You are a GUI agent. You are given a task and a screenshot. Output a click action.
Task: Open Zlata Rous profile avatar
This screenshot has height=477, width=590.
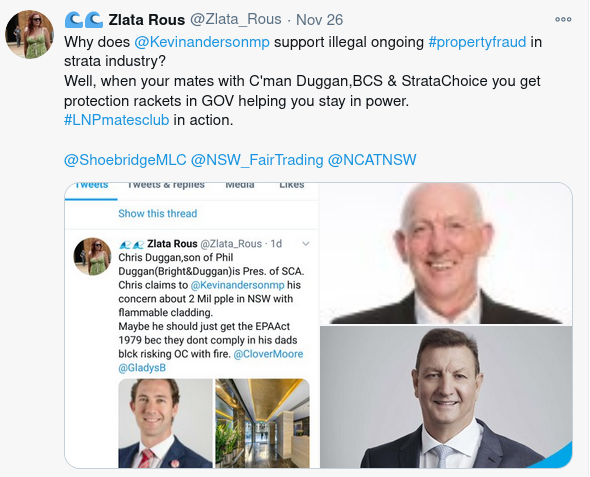29,34
